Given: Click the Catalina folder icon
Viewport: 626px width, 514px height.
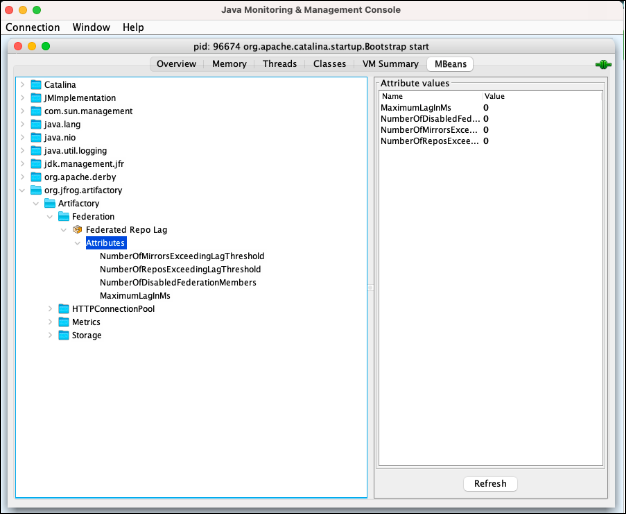Looking at the screenshot, I should (36, 85).
